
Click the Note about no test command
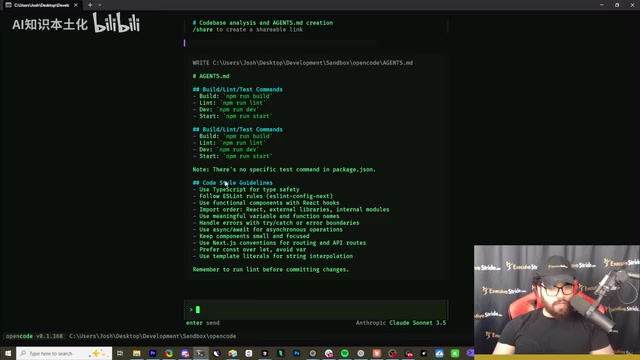click(284, 169)
